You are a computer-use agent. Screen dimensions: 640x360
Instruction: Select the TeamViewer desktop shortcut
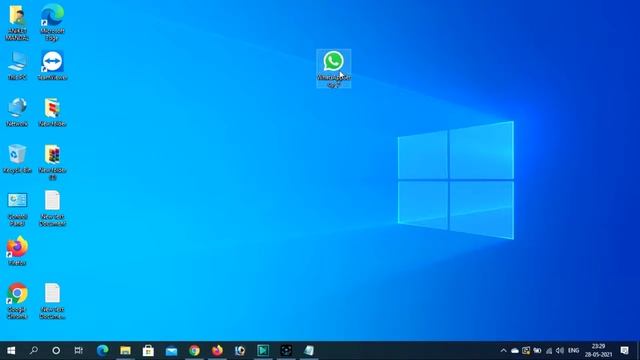52,65
